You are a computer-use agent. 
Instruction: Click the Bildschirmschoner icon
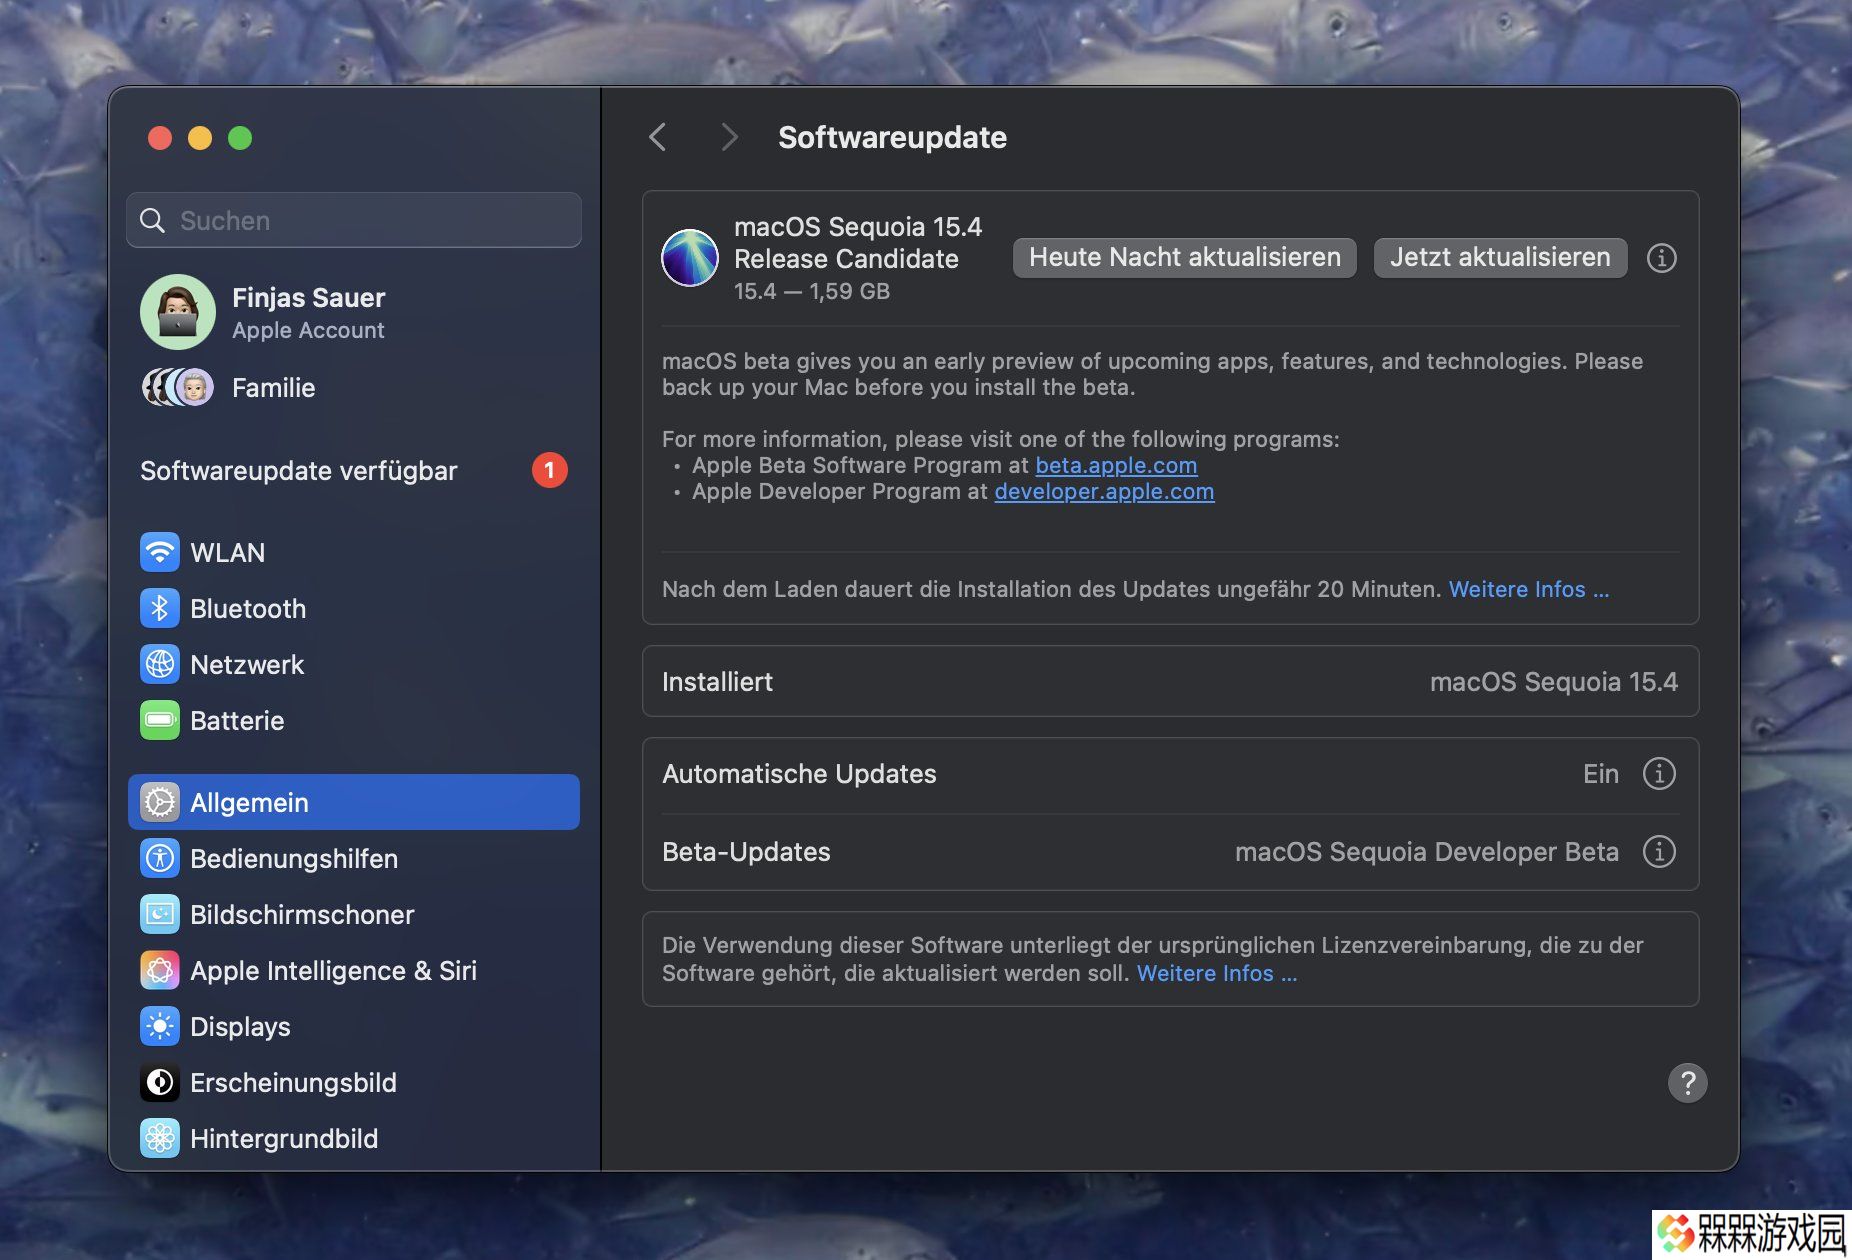160,914
